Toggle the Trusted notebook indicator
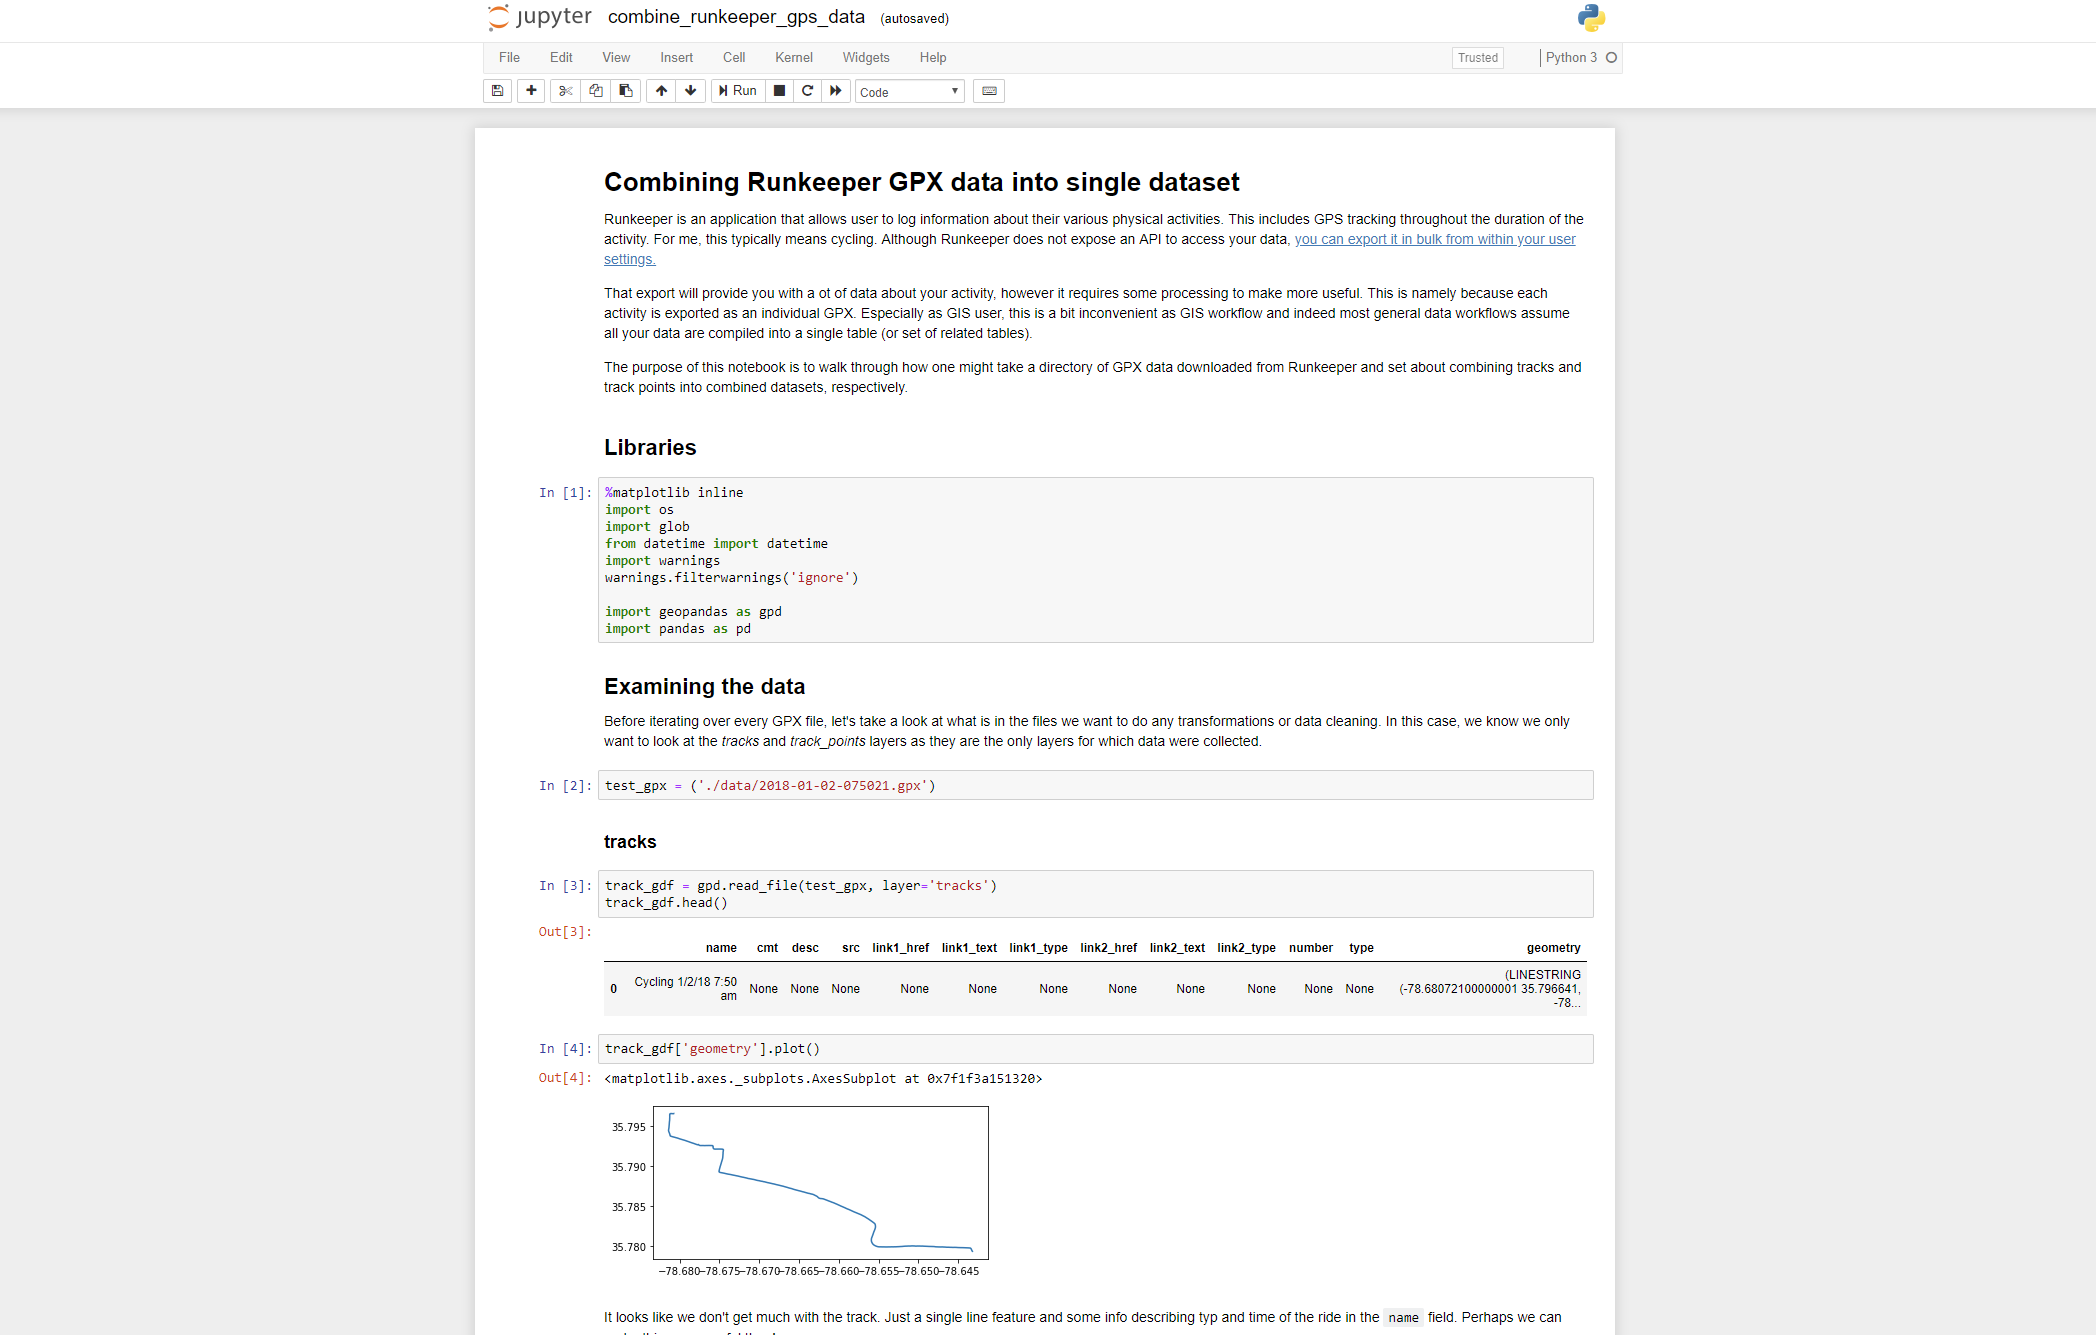 [x=1477, y=58]
